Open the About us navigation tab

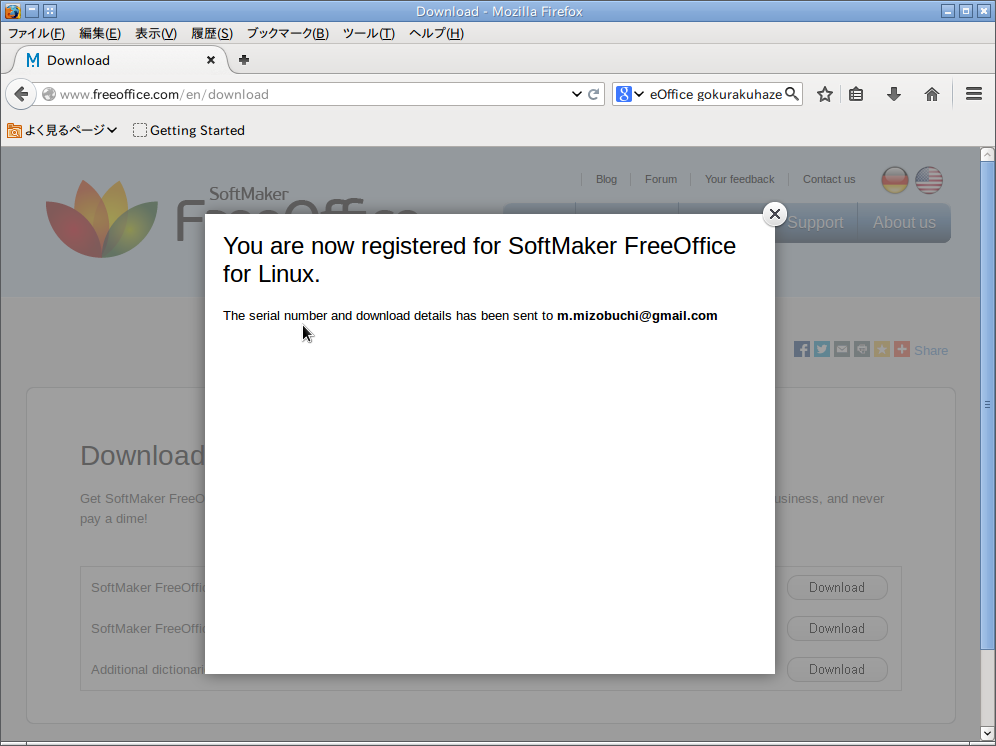(904, 222)
